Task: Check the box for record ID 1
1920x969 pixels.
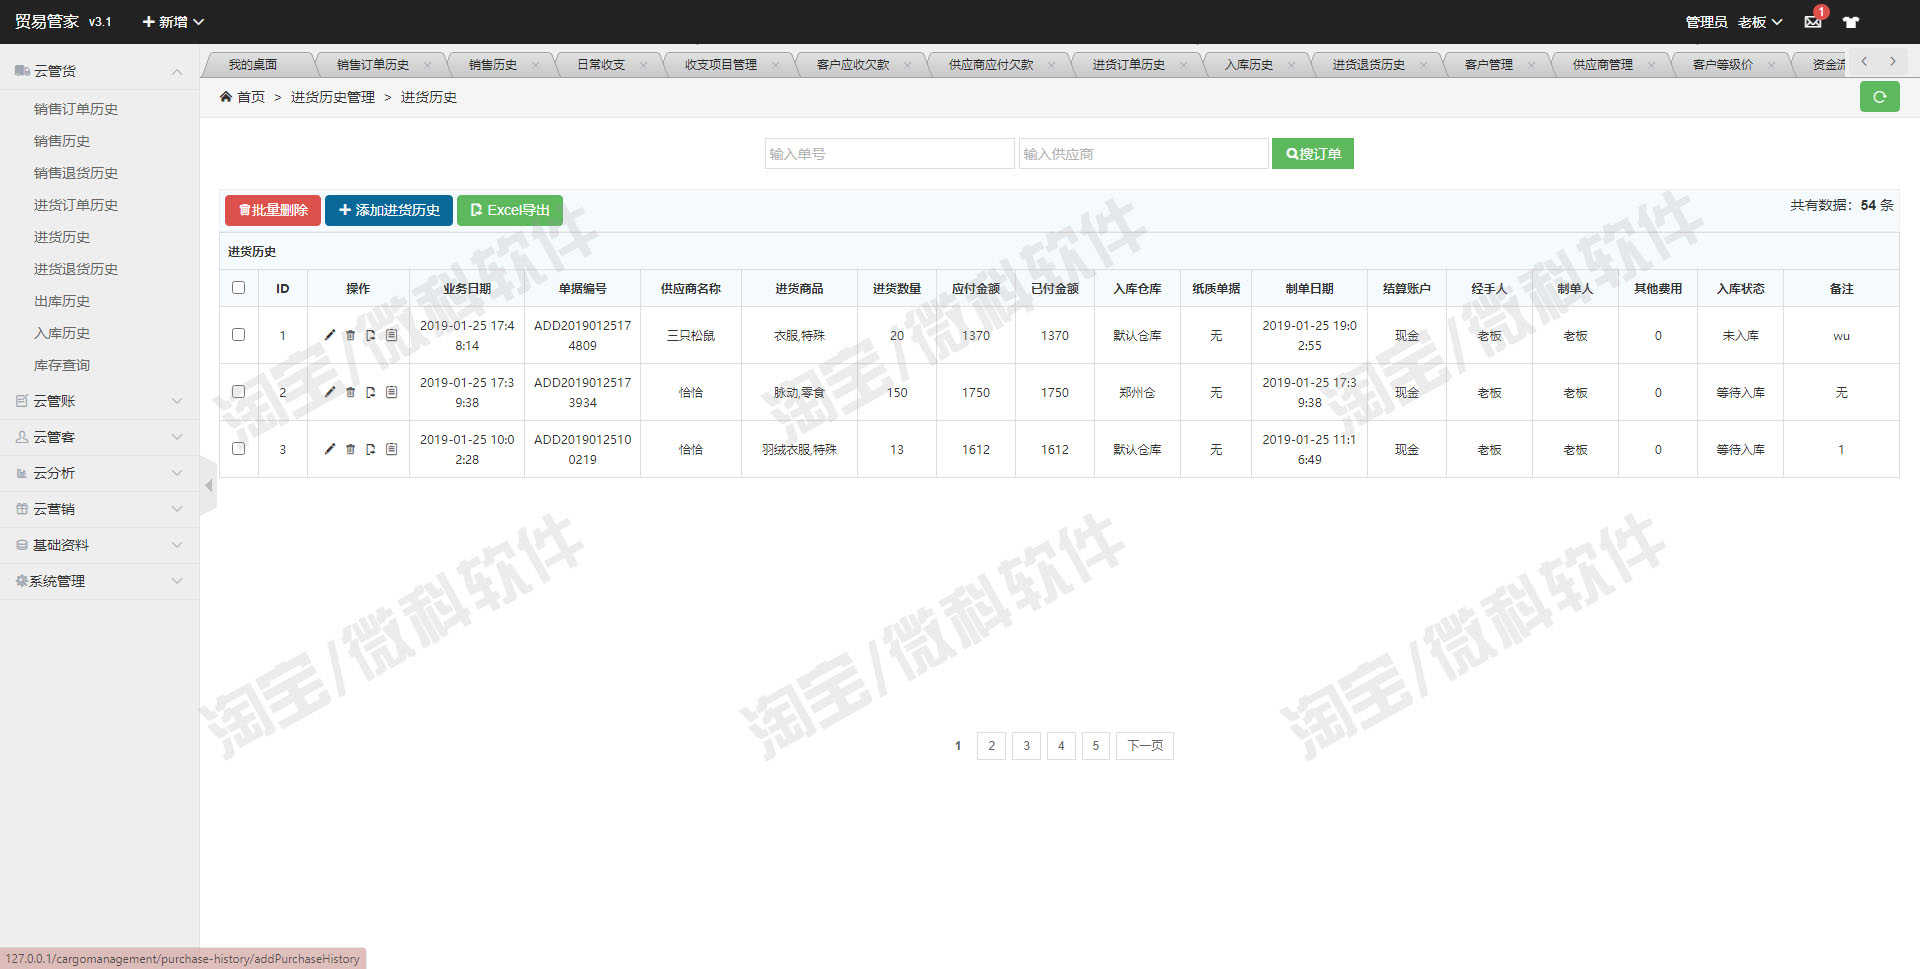Action: 238,335
